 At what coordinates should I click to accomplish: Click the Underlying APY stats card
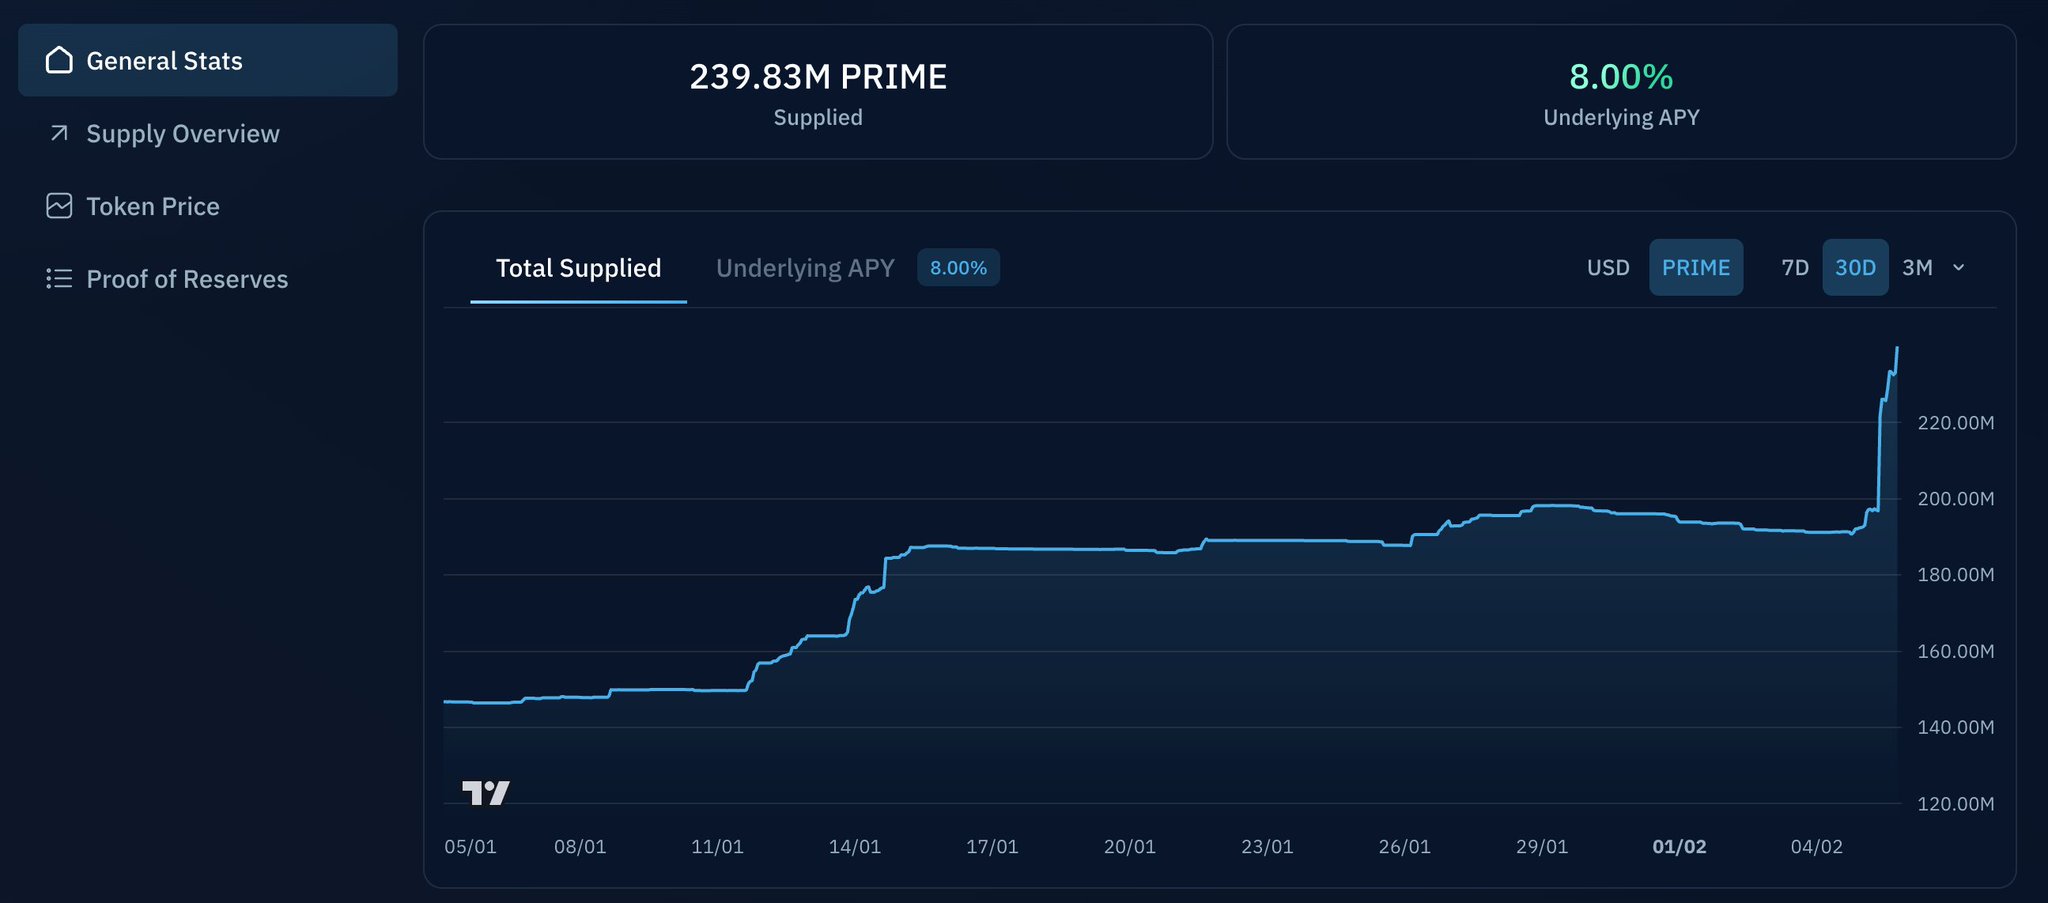tap(1621, 92)
